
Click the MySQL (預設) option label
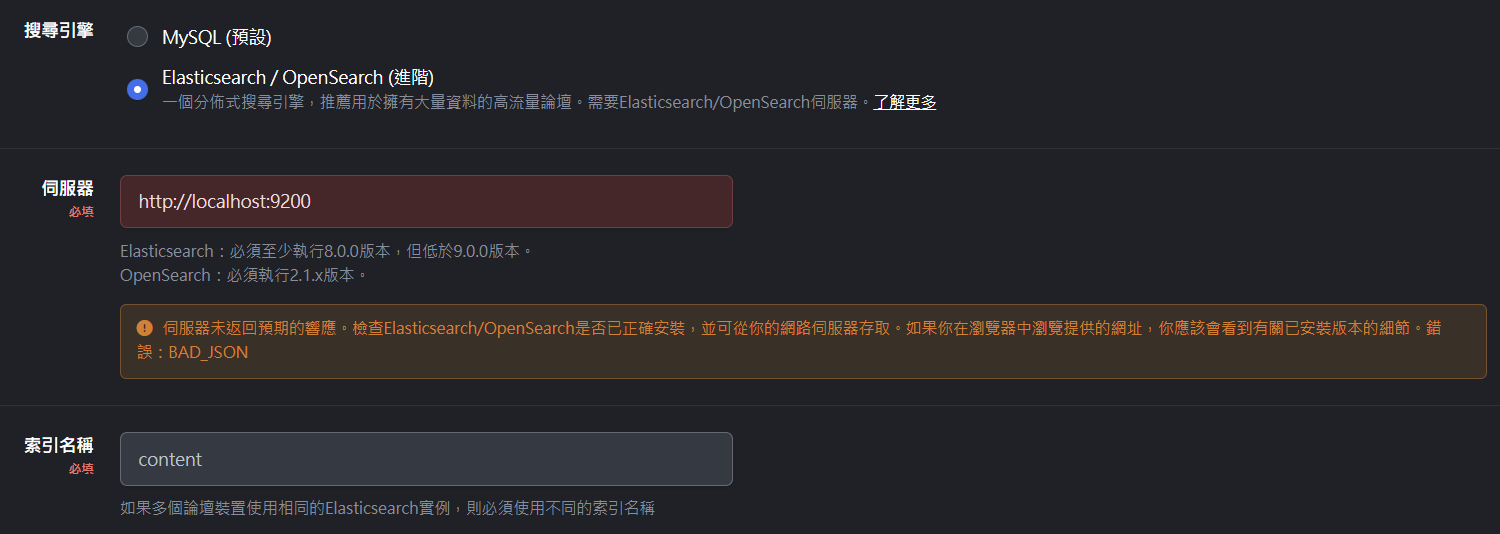[216, 38]
